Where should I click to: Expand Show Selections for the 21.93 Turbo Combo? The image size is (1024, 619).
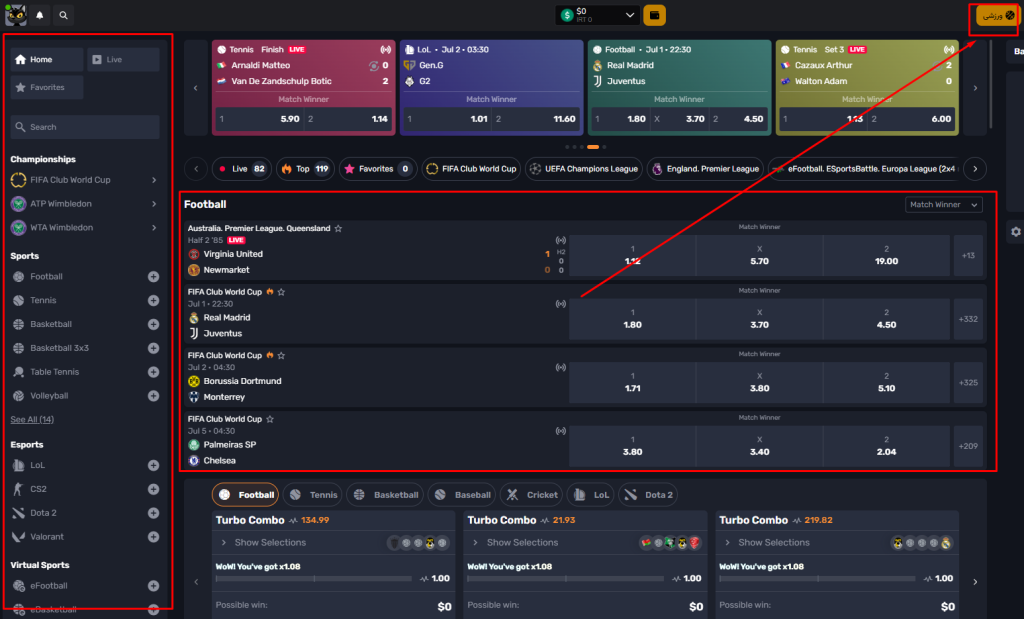(x=516, y=543)
